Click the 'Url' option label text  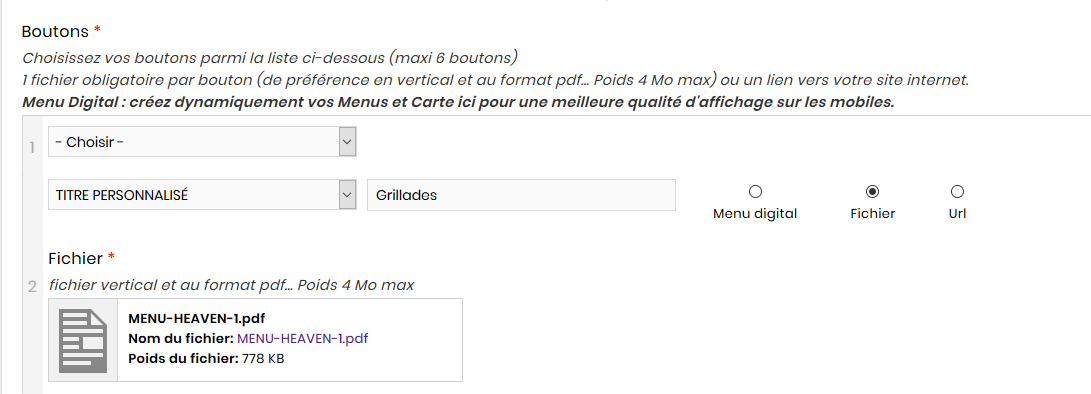click(x=957, y=214)
